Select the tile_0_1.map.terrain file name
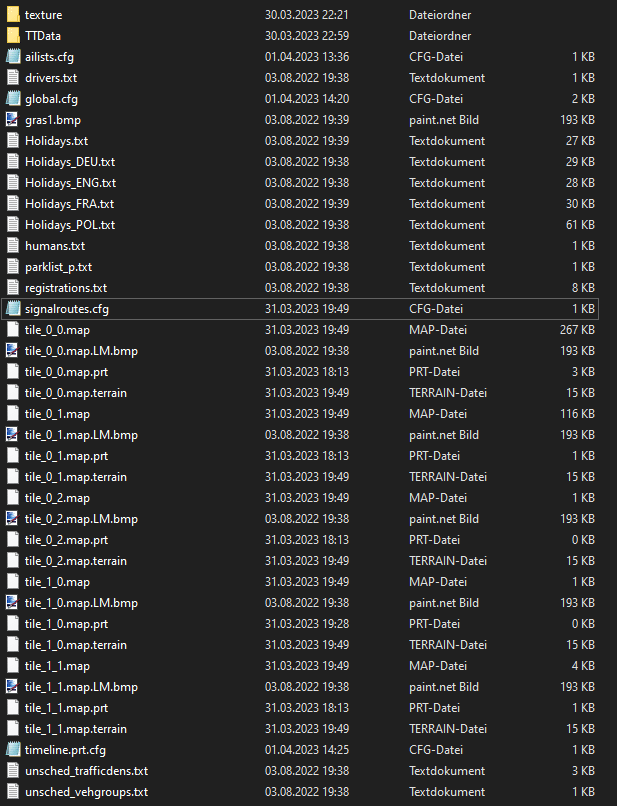The width and height of the screenshot is (617, 806). coord(76,477)
